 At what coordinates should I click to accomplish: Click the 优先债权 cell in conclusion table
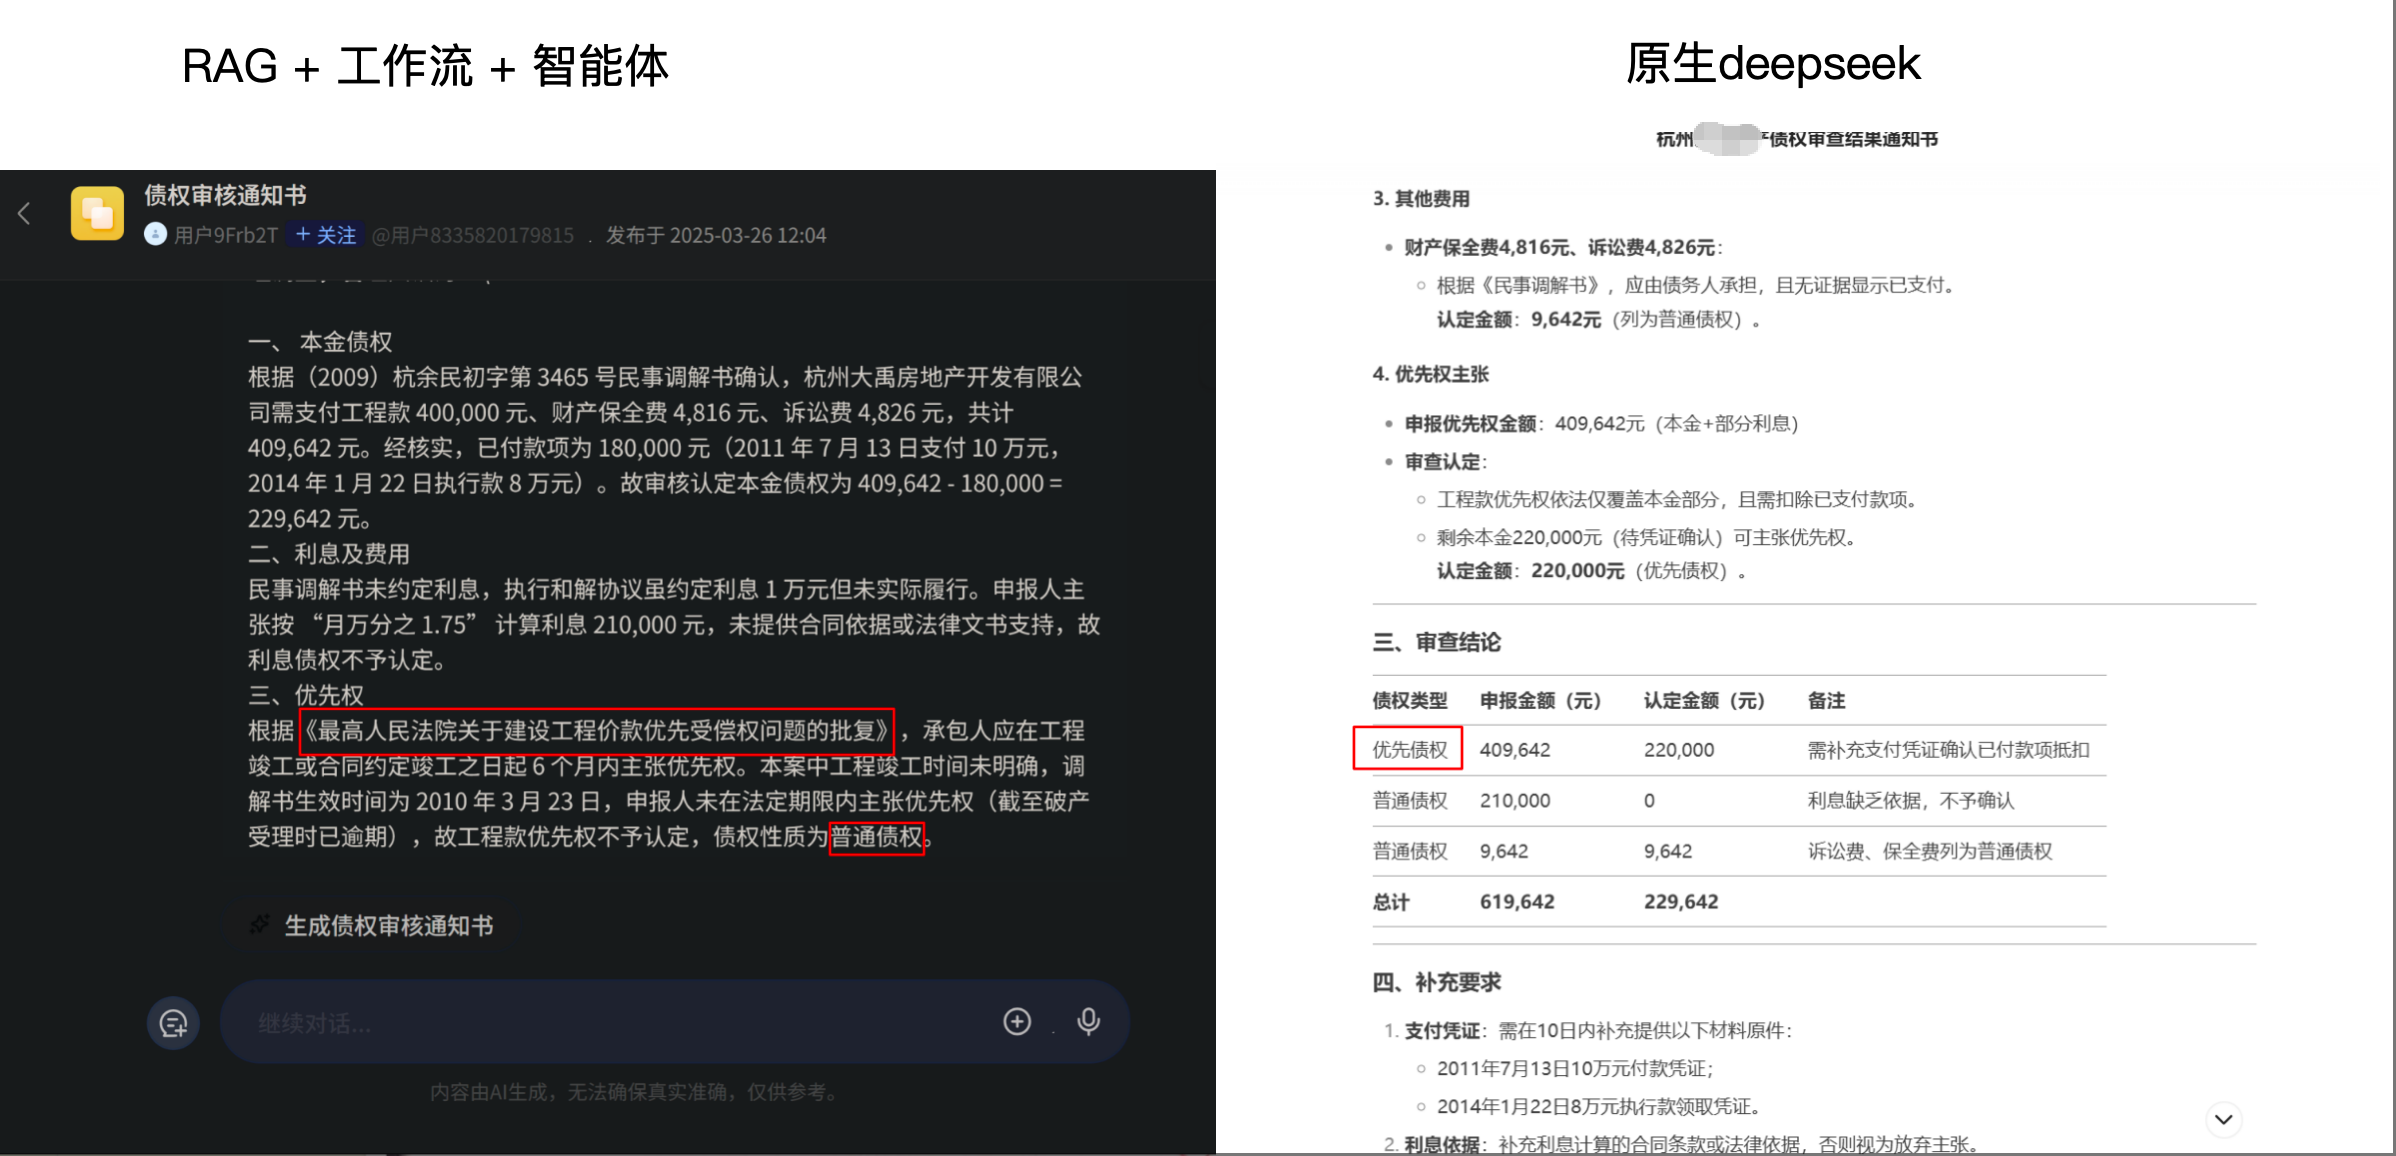click(1409, 750)
